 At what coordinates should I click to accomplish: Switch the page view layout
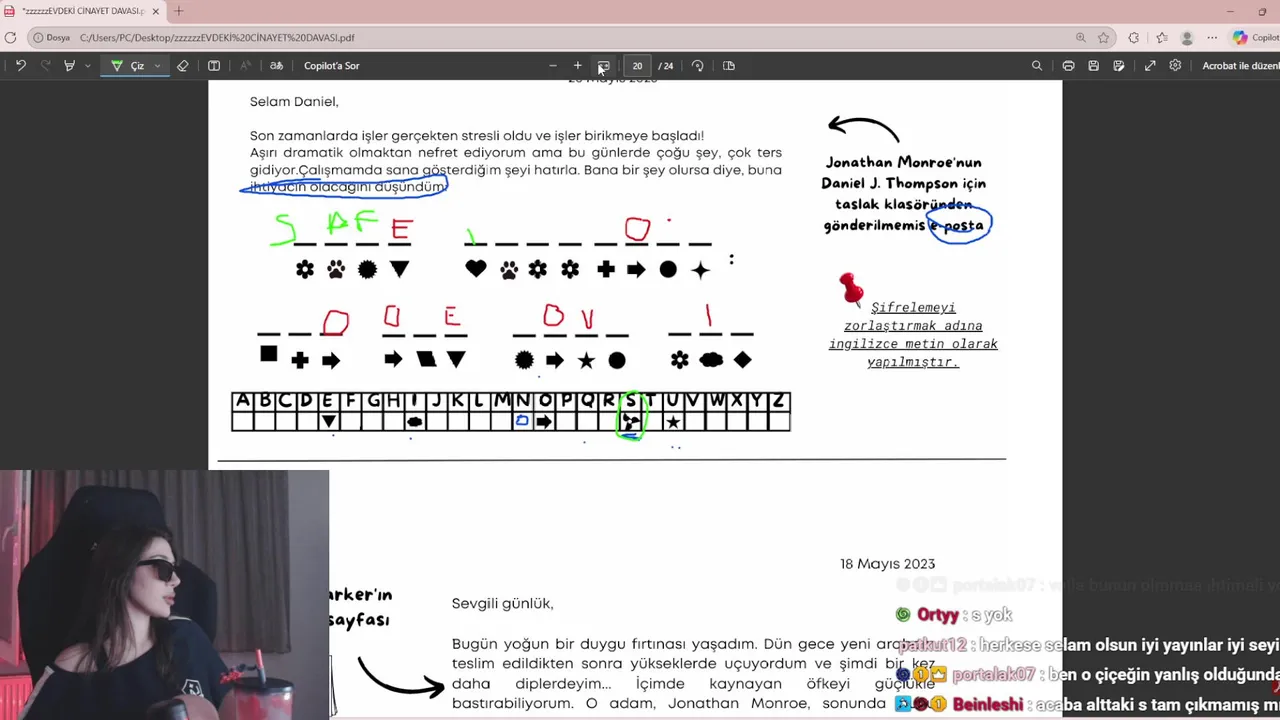pos(729,66)
